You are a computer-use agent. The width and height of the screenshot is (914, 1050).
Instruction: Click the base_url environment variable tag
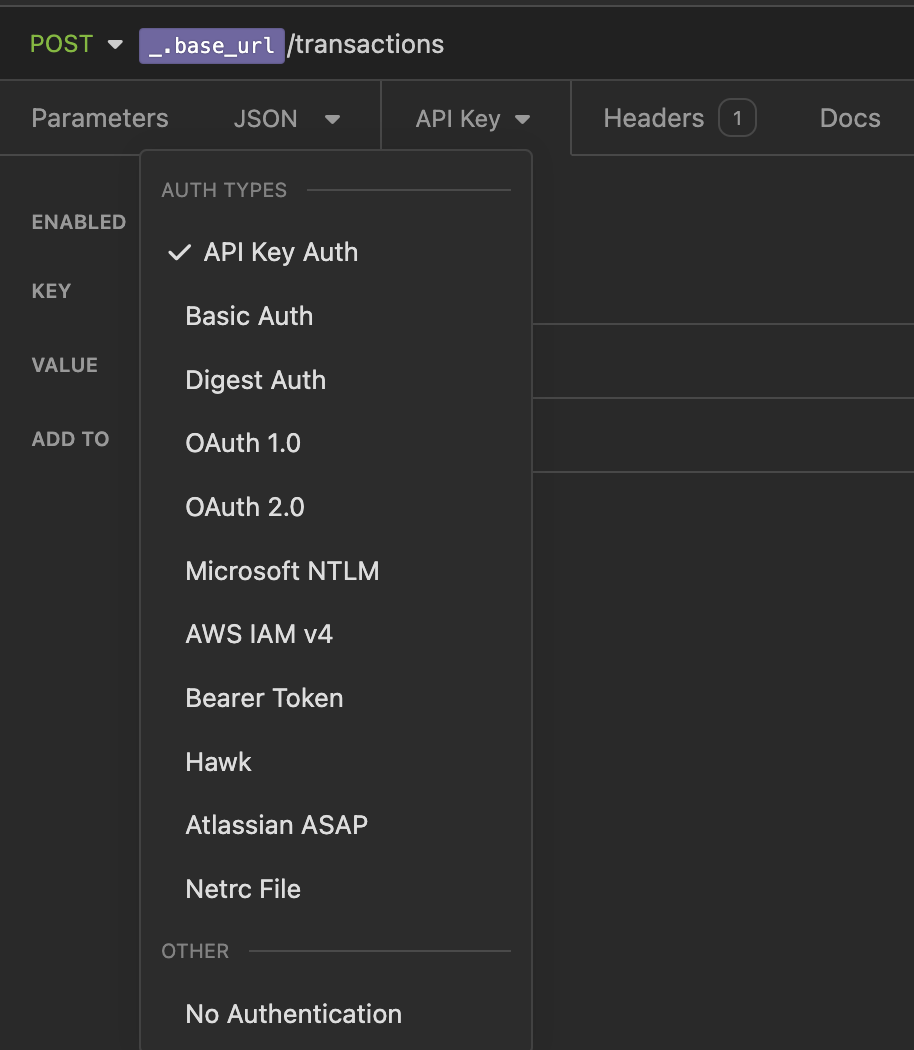[x=211, y=45]
